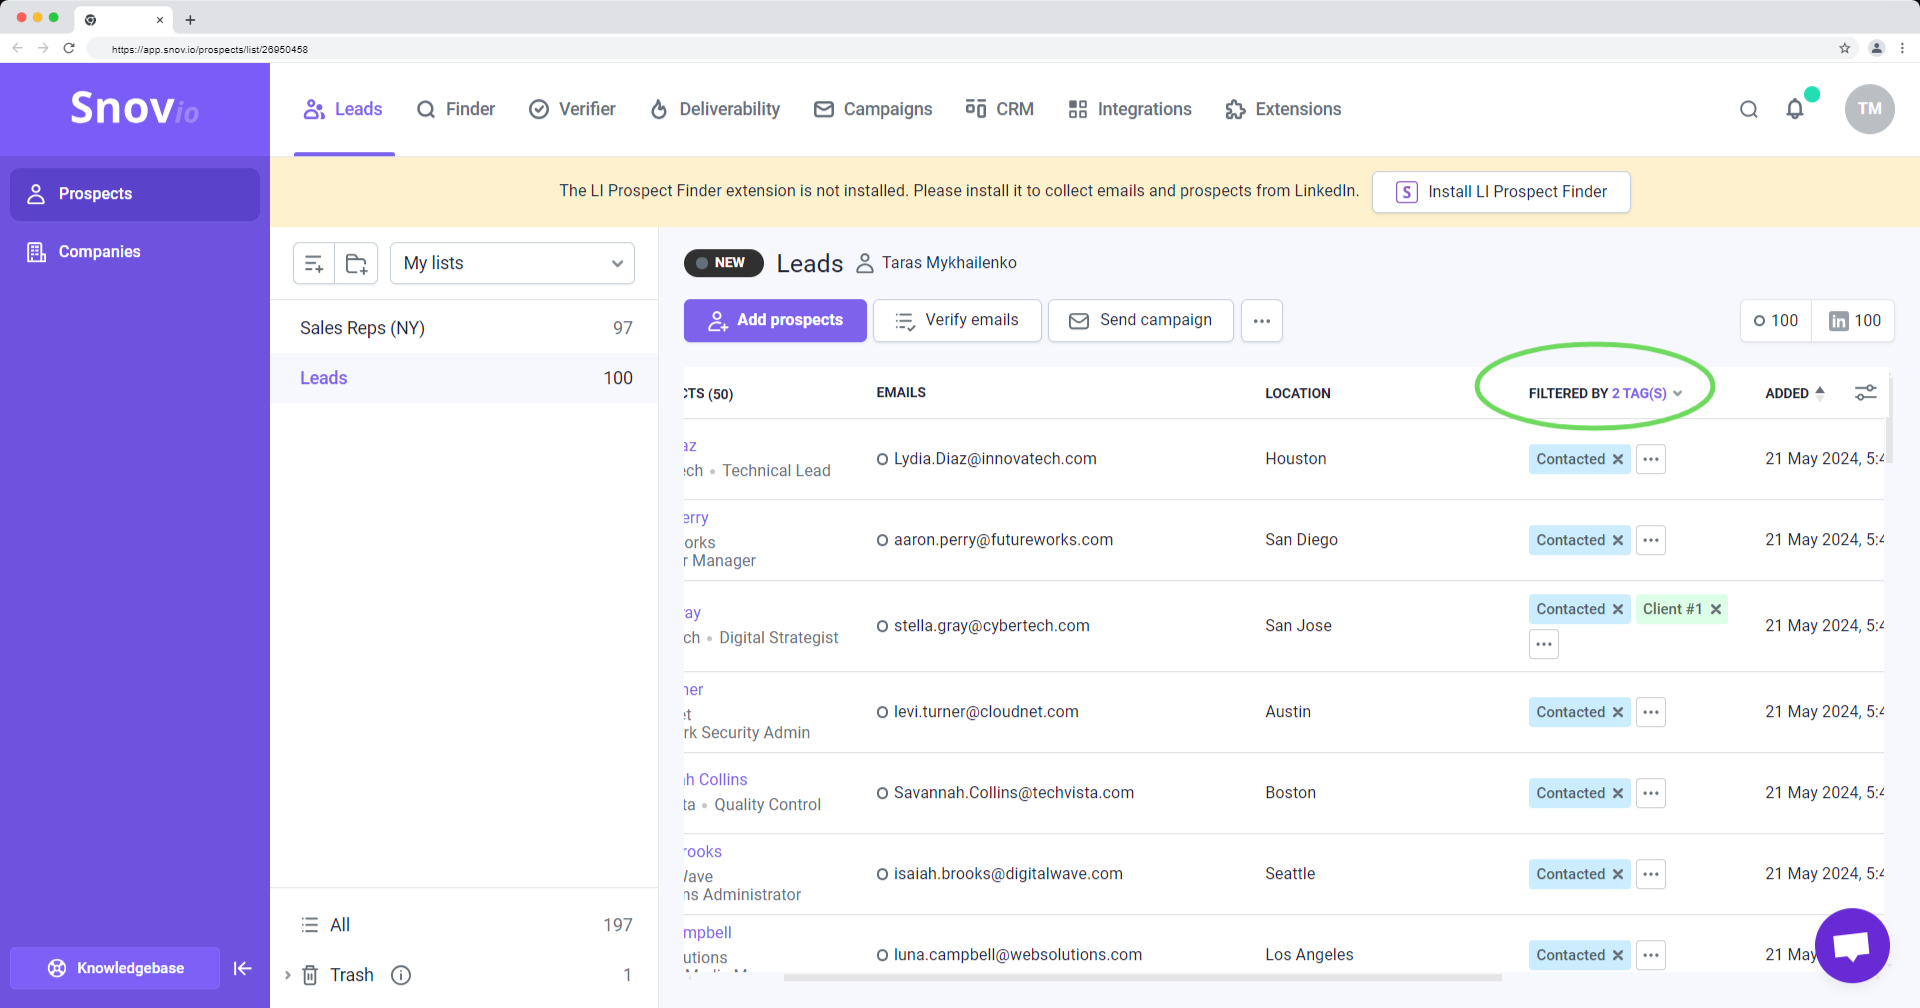Image resolution: width=1920 pixels, height=1008 pixels.
Task: Open the Integrations menu
Action: pos(1130,109)
